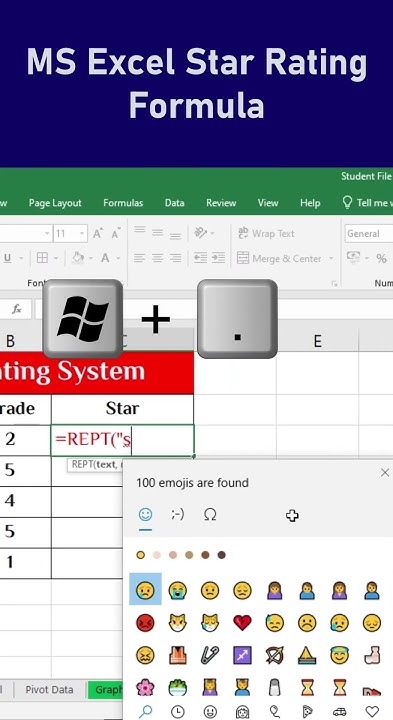Screen dimensions: 393x720
Task: Open transport car emoji category
Action: pos(340,712)
